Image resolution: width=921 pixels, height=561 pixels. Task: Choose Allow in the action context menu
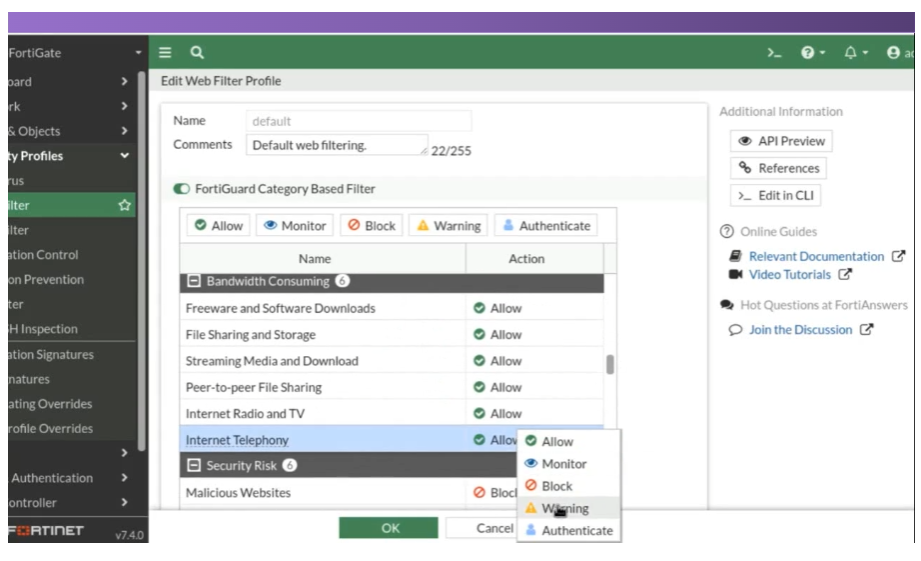point(569,441)
